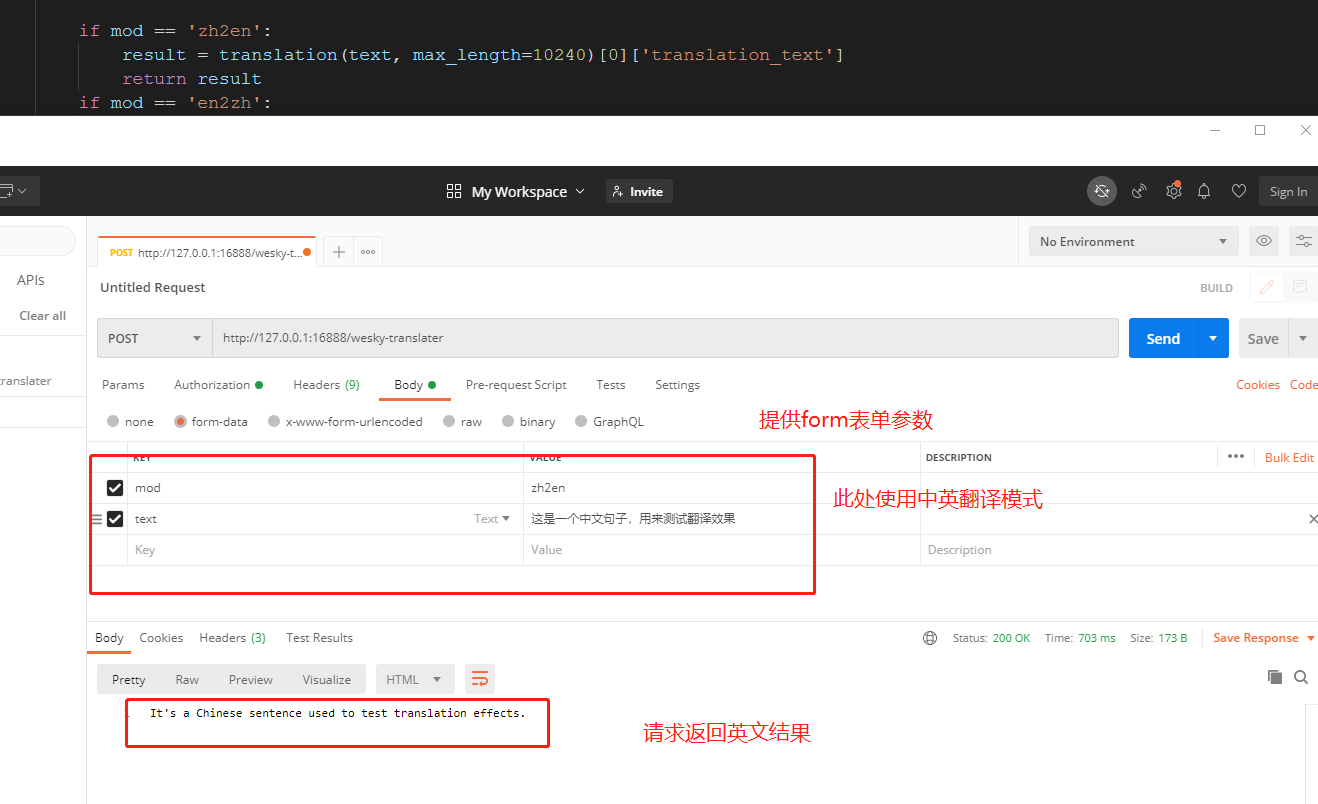Click the request URL input field

coord(665,338)
